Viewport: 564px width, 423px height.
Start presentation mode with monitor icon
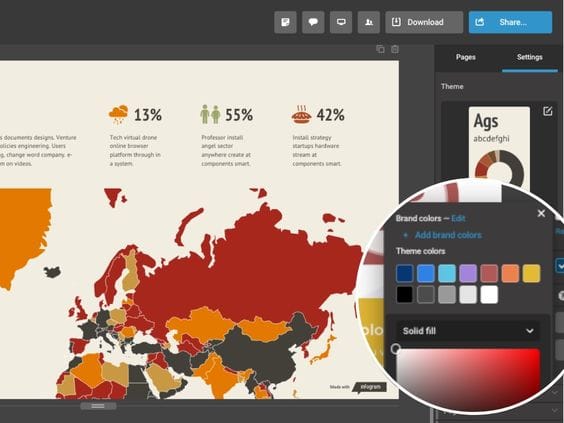point(341,22)
